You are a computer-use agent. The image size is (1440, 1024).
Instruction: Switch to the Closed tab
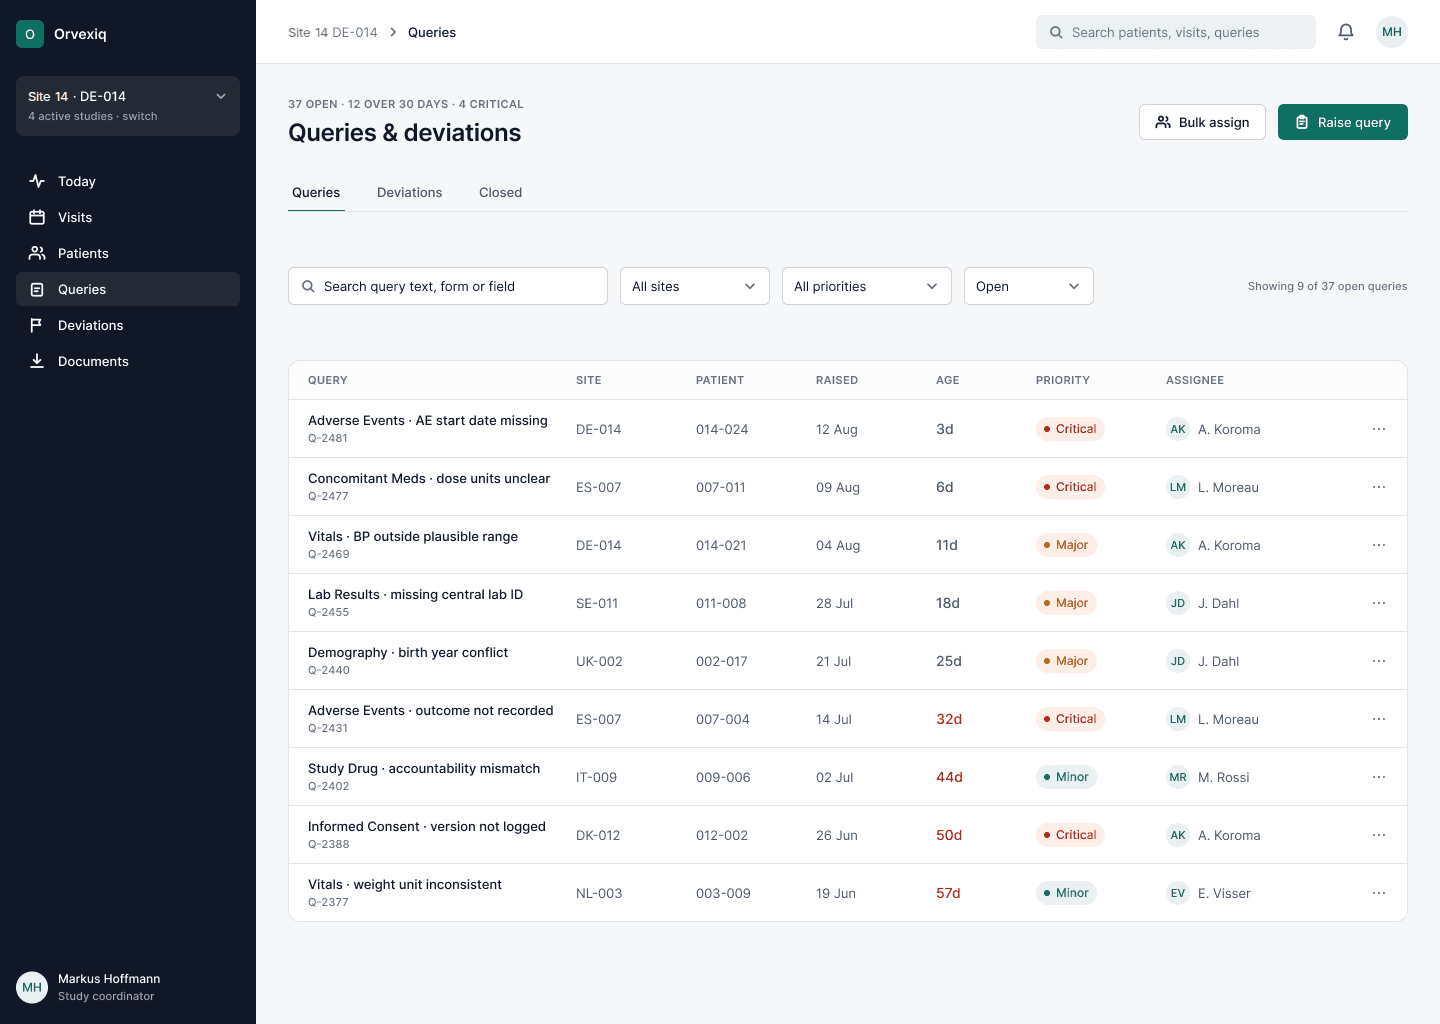click(x=500, y=192)
